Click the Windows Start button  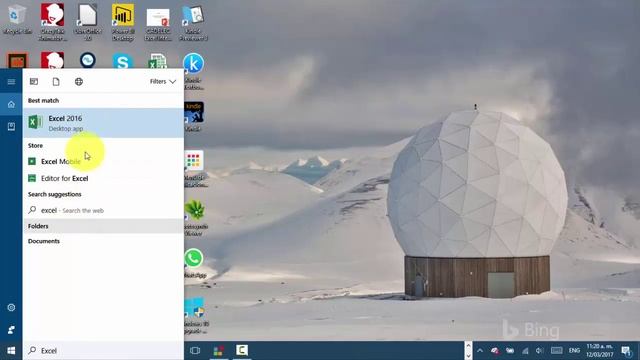click(x=11, y=351)
